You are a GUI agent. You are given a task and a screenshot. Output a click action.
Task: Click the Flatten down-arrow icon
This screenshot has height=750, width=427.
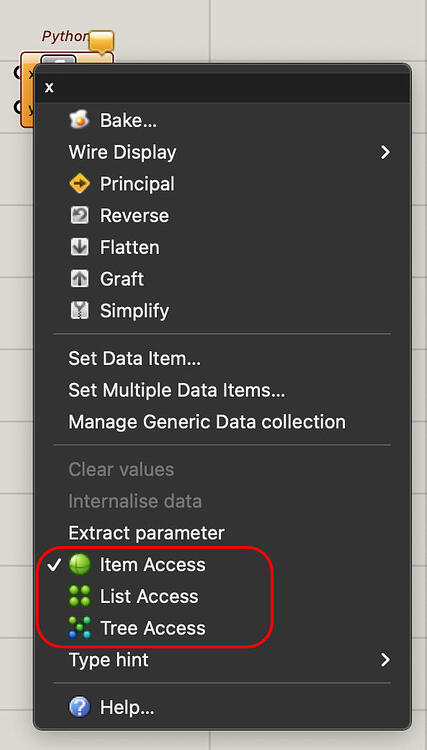click(79, 247)
